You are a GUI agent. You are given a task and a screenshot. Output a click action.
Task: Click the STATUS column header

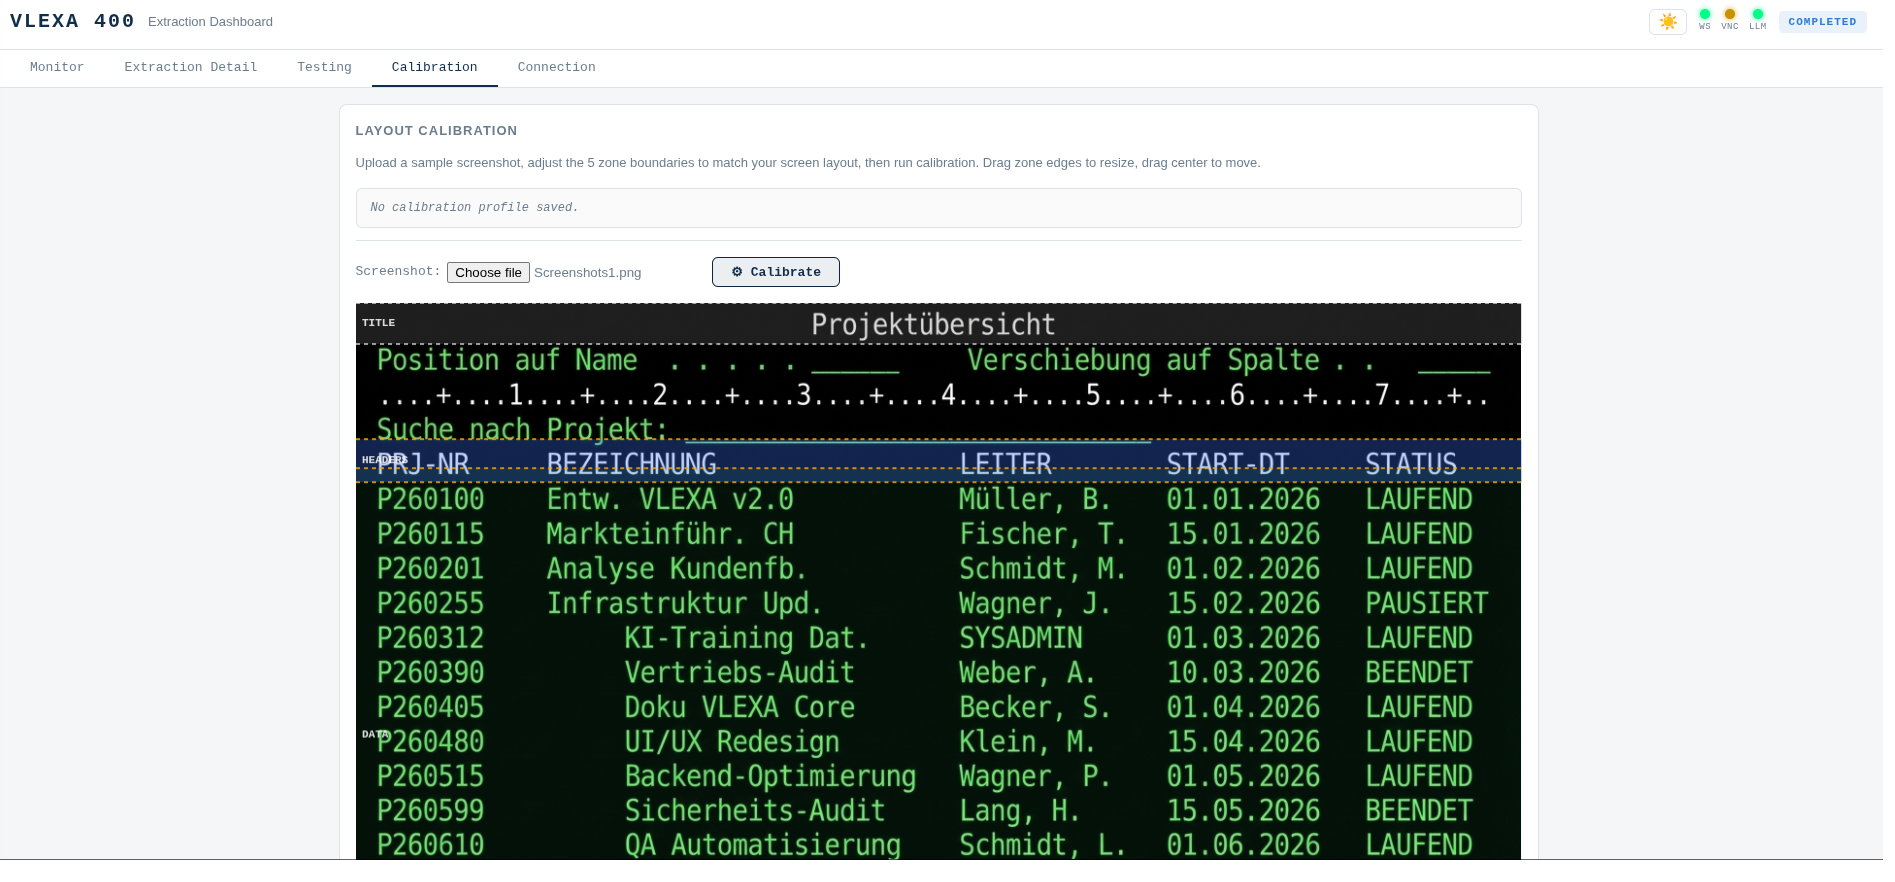[1411, 464]
